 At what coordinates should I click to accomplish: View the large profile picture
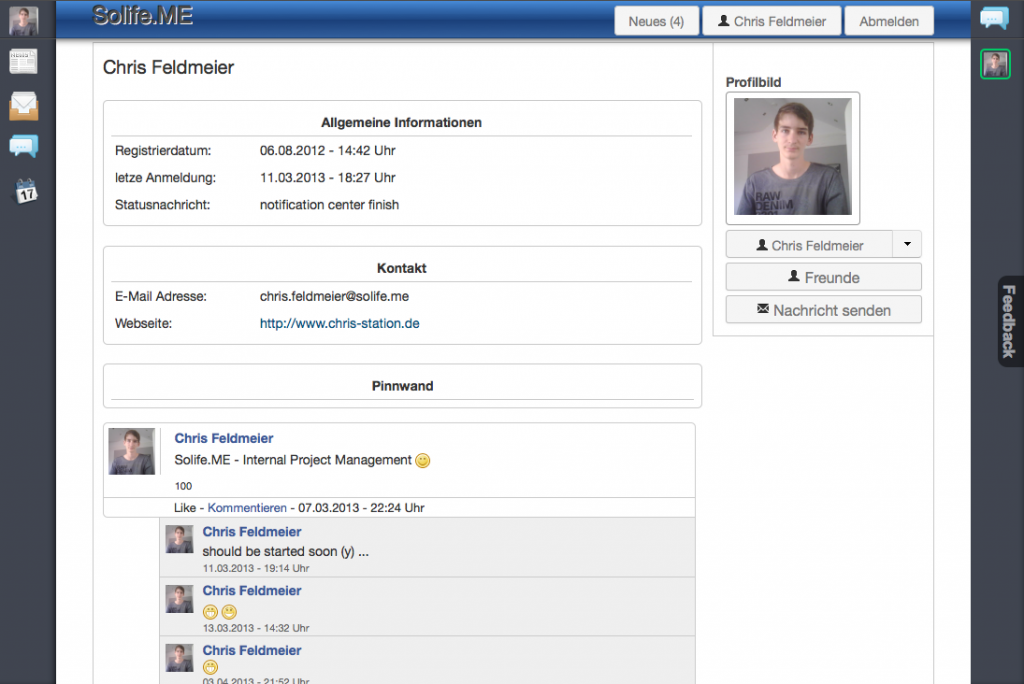tap(793, 157)
